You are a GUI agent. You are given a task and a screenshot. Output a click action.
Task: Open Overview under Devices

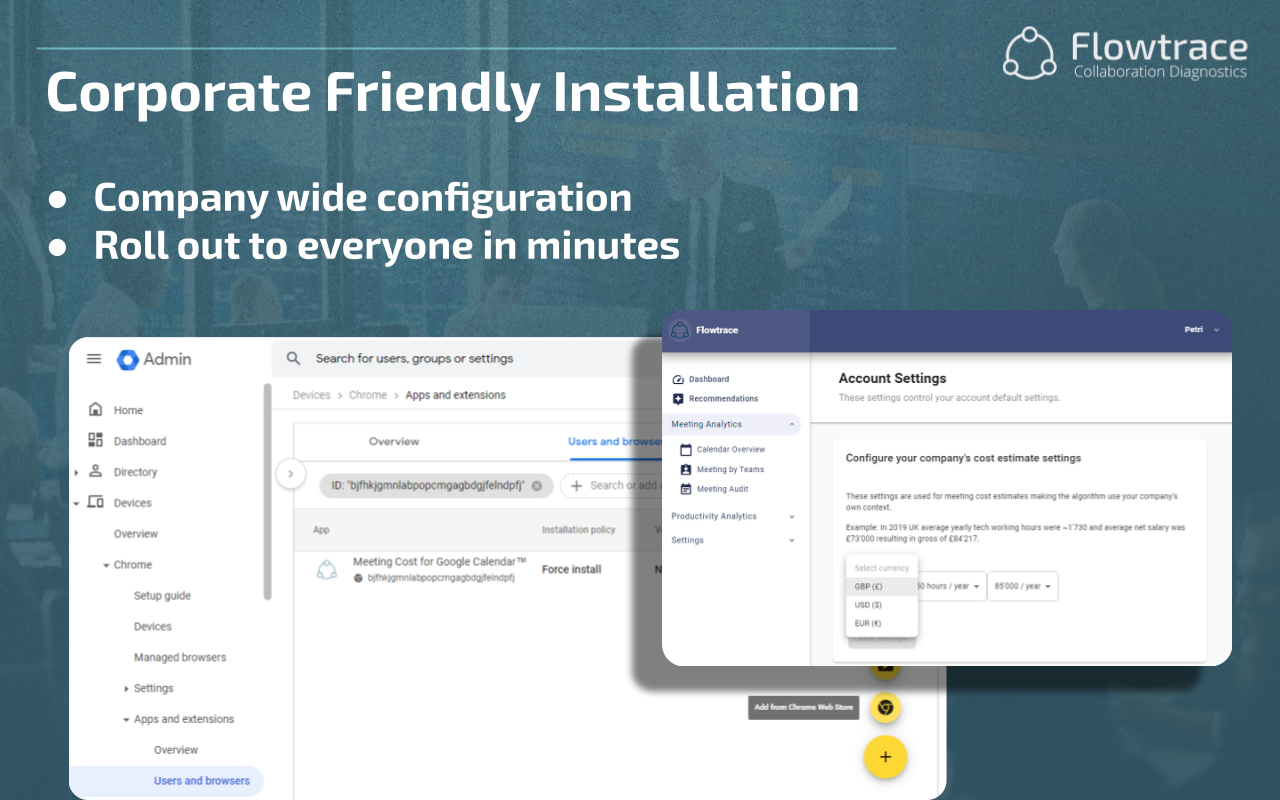pos(135,534)
